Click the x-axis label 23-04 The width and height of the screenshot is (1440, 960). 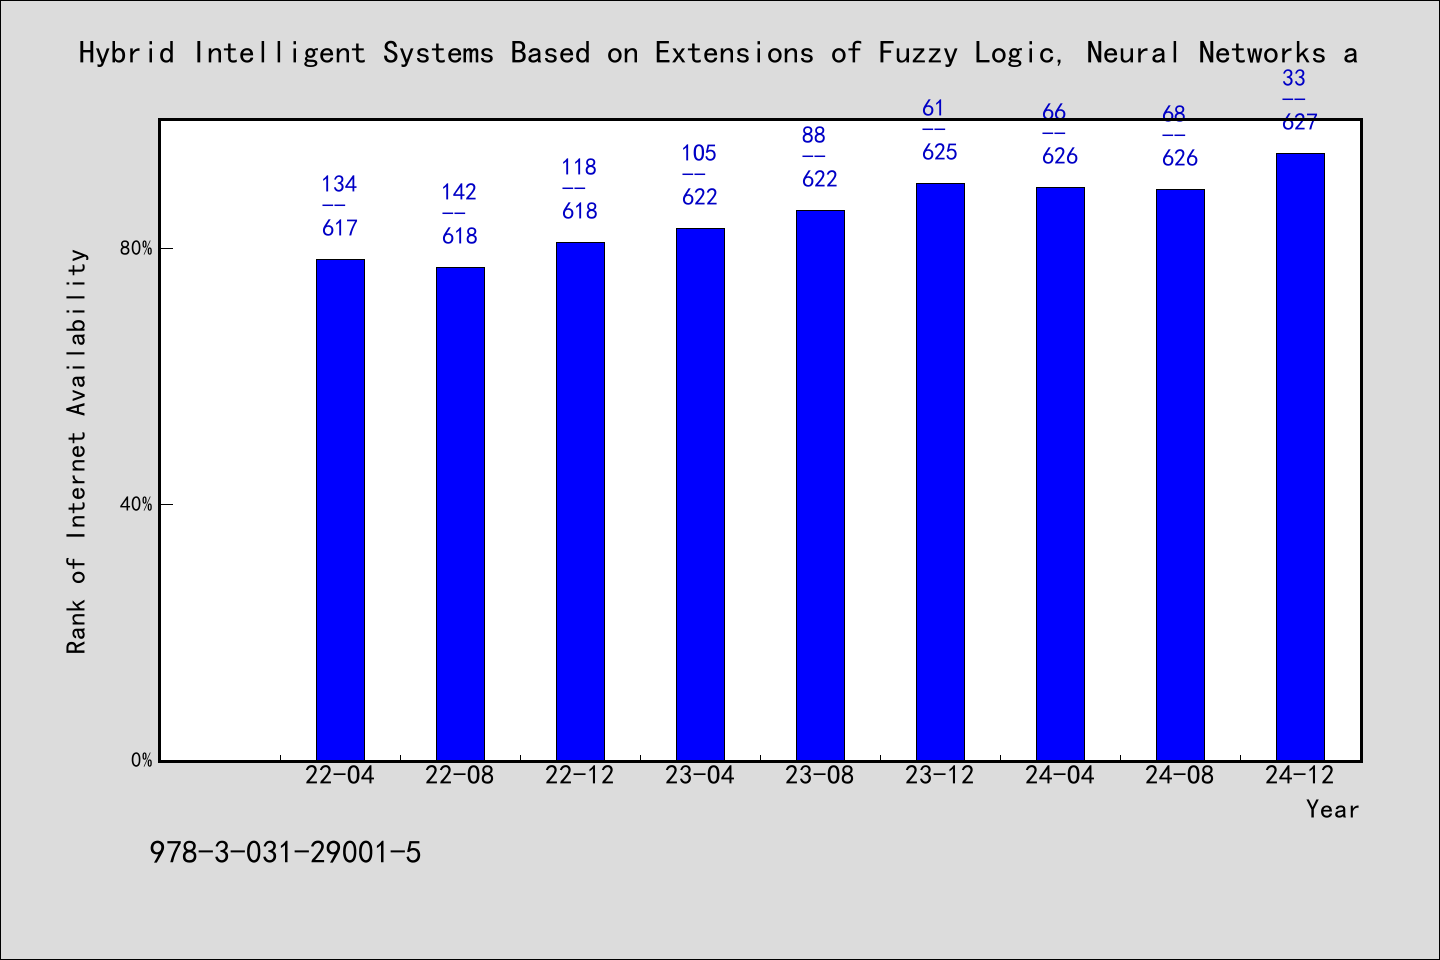700,776
